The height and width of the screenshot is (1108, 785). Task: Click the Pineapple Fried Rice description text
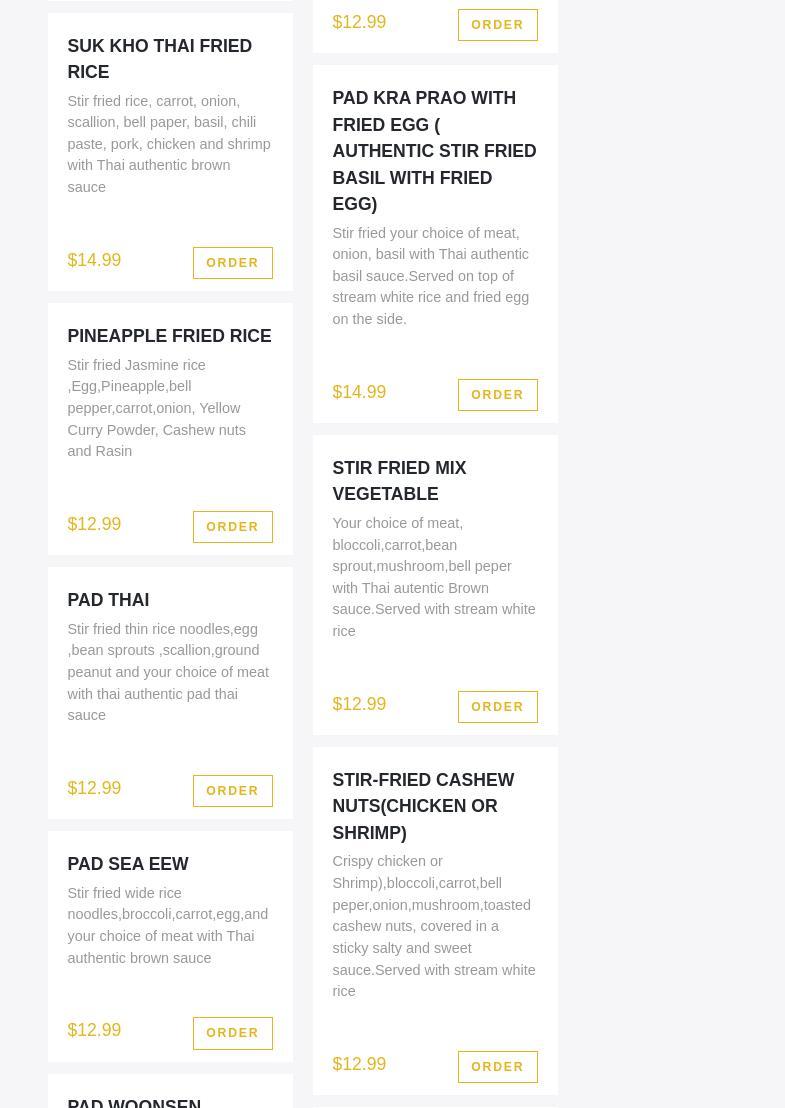[x=156, y=408]
